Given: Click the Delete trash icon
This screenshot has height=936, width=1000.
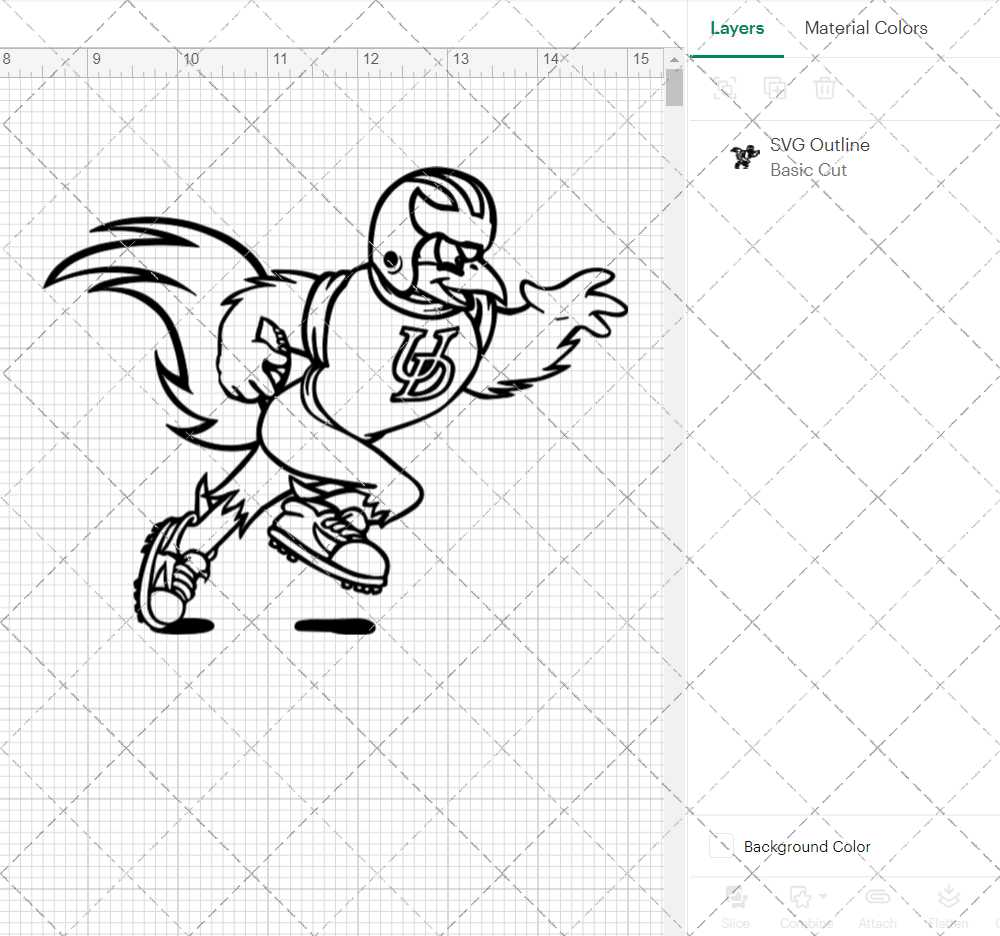Looking at the screenshot, I should pos(824,88).
